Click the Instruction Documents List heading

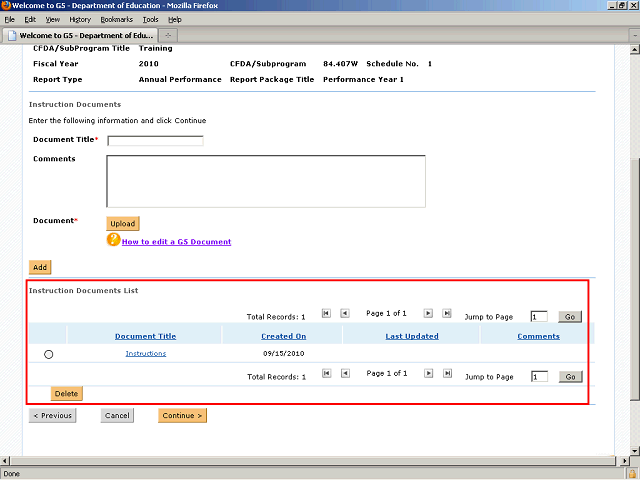click(x=84, y=291)
